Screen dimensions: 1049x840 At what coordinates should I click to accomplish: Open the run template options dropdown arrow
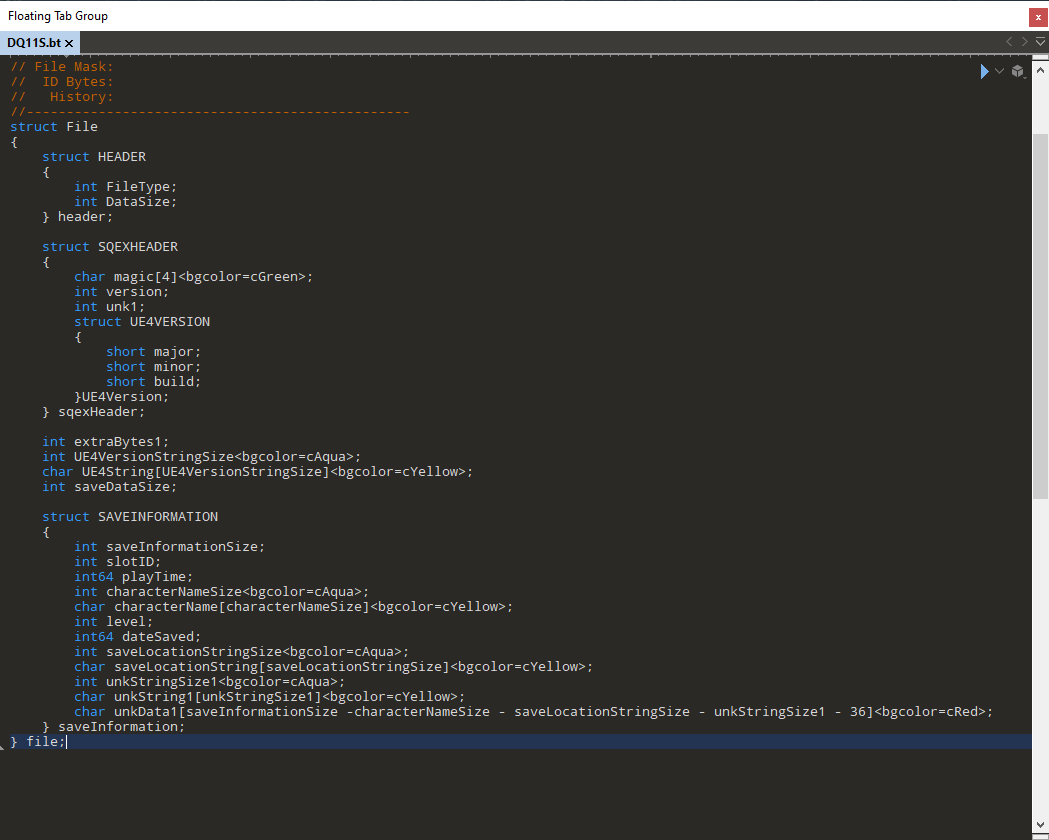[999, 71]
